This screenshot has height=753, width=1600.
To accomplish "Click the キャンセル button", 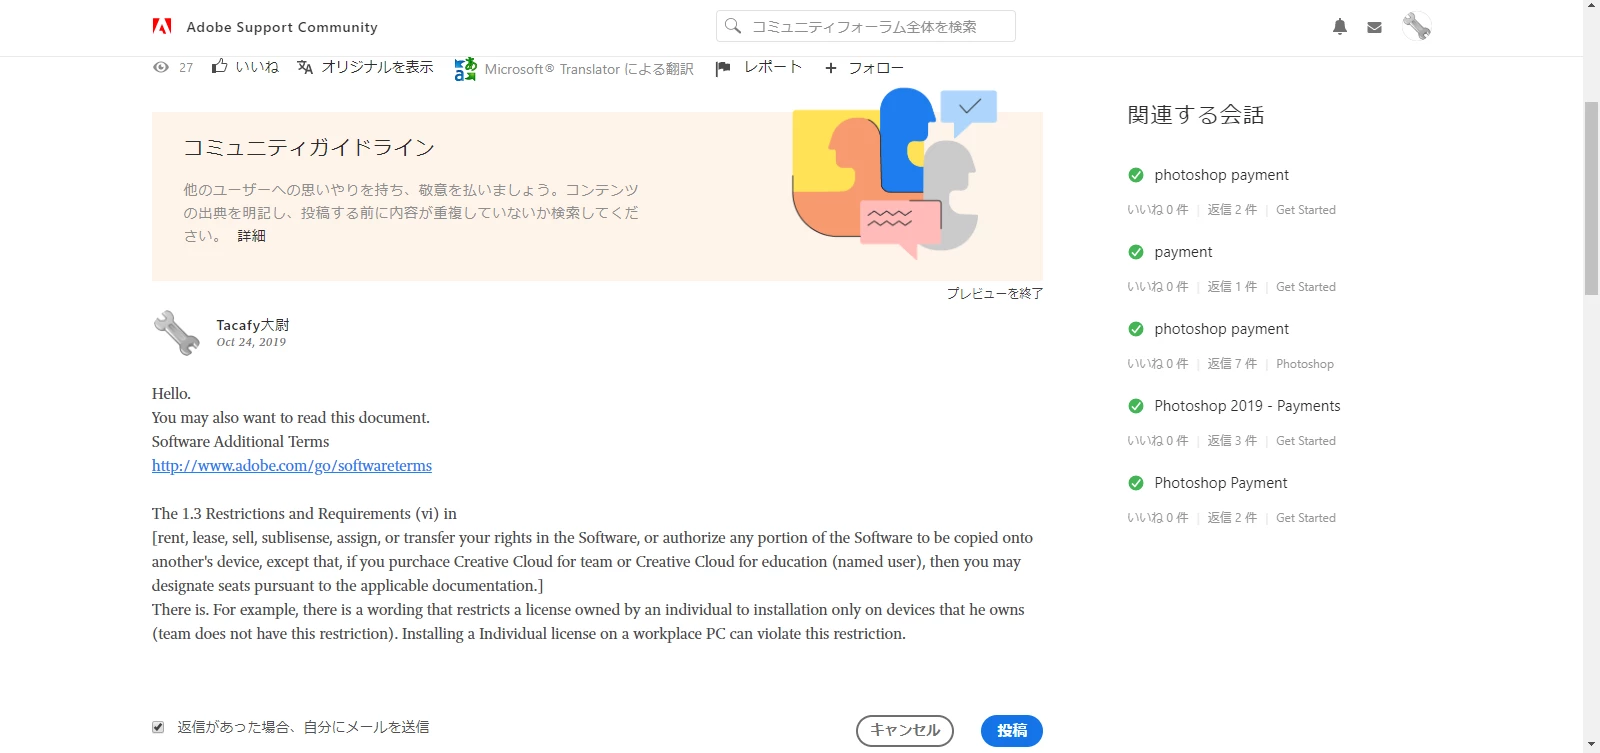I will (905, 731).
